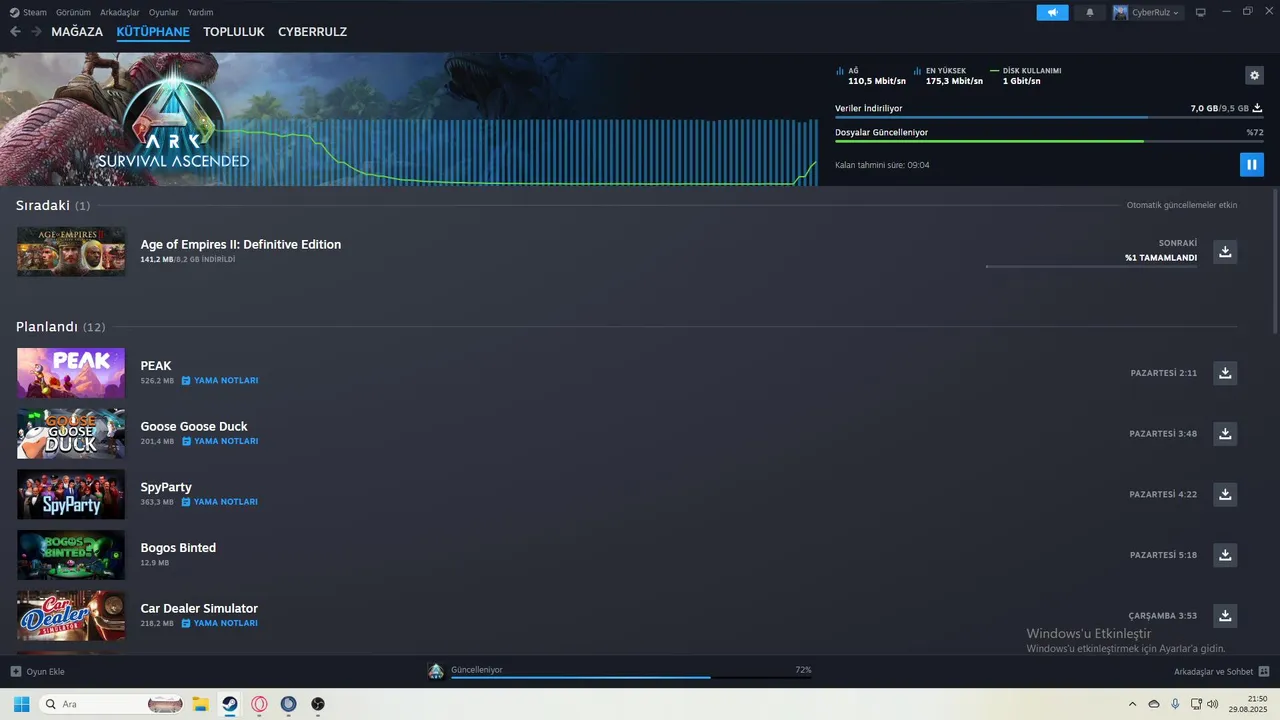Viewport: 1280px width, 720px height.
Task: Click the PEAK game thumbnail
Action: click(71, 373)
